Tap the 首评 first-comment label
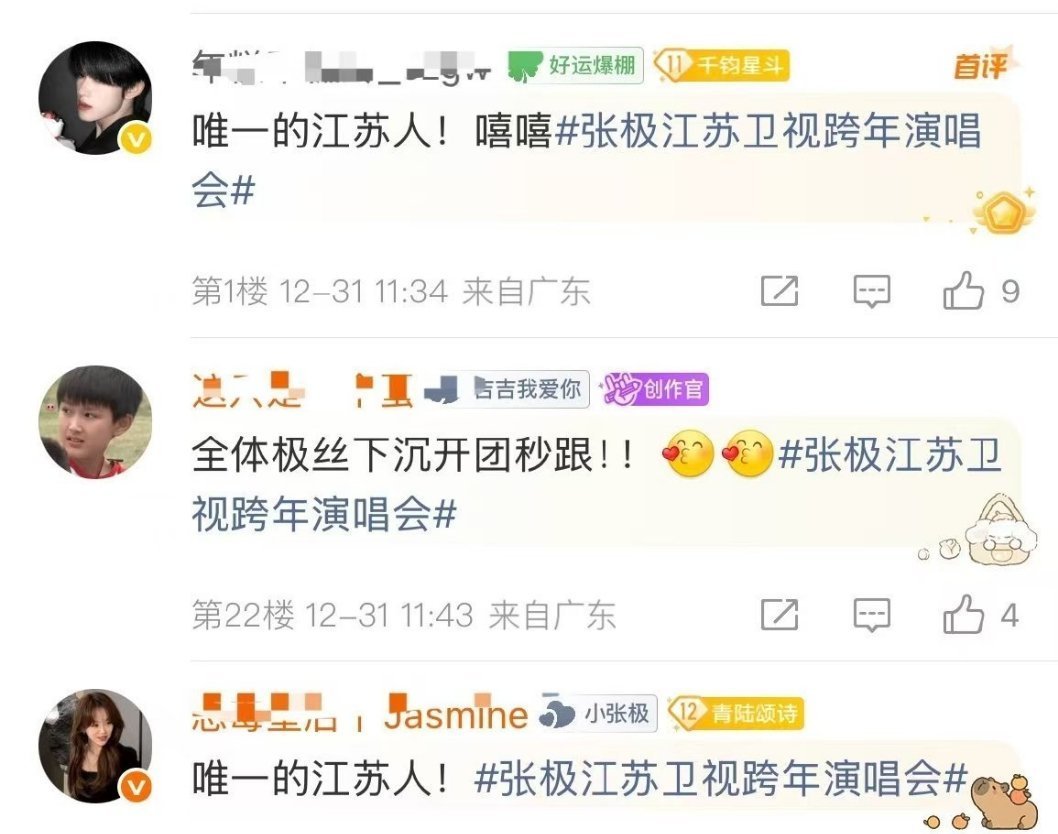Screen dimensions: 1058x834 (x=980, y=66)
